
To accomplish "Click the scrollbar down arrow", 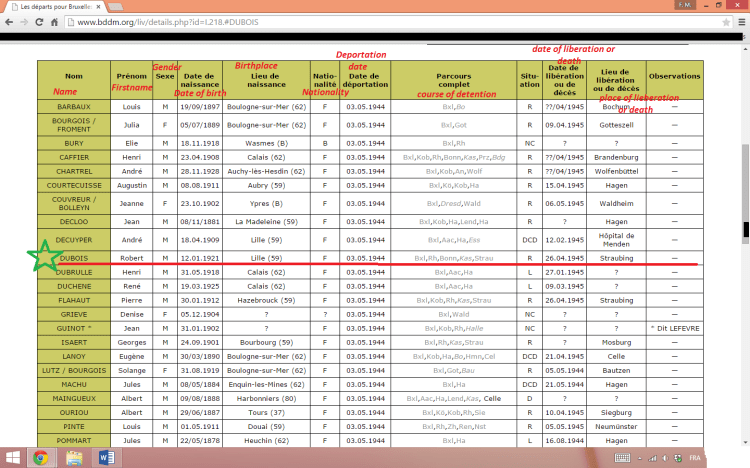I will point(746,443).
